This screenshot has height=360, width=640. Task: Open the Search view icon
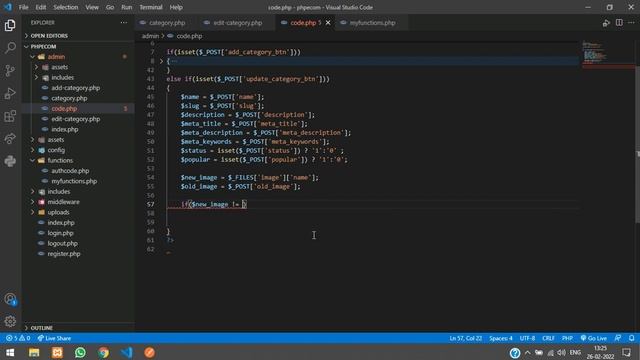pos(10,48)
